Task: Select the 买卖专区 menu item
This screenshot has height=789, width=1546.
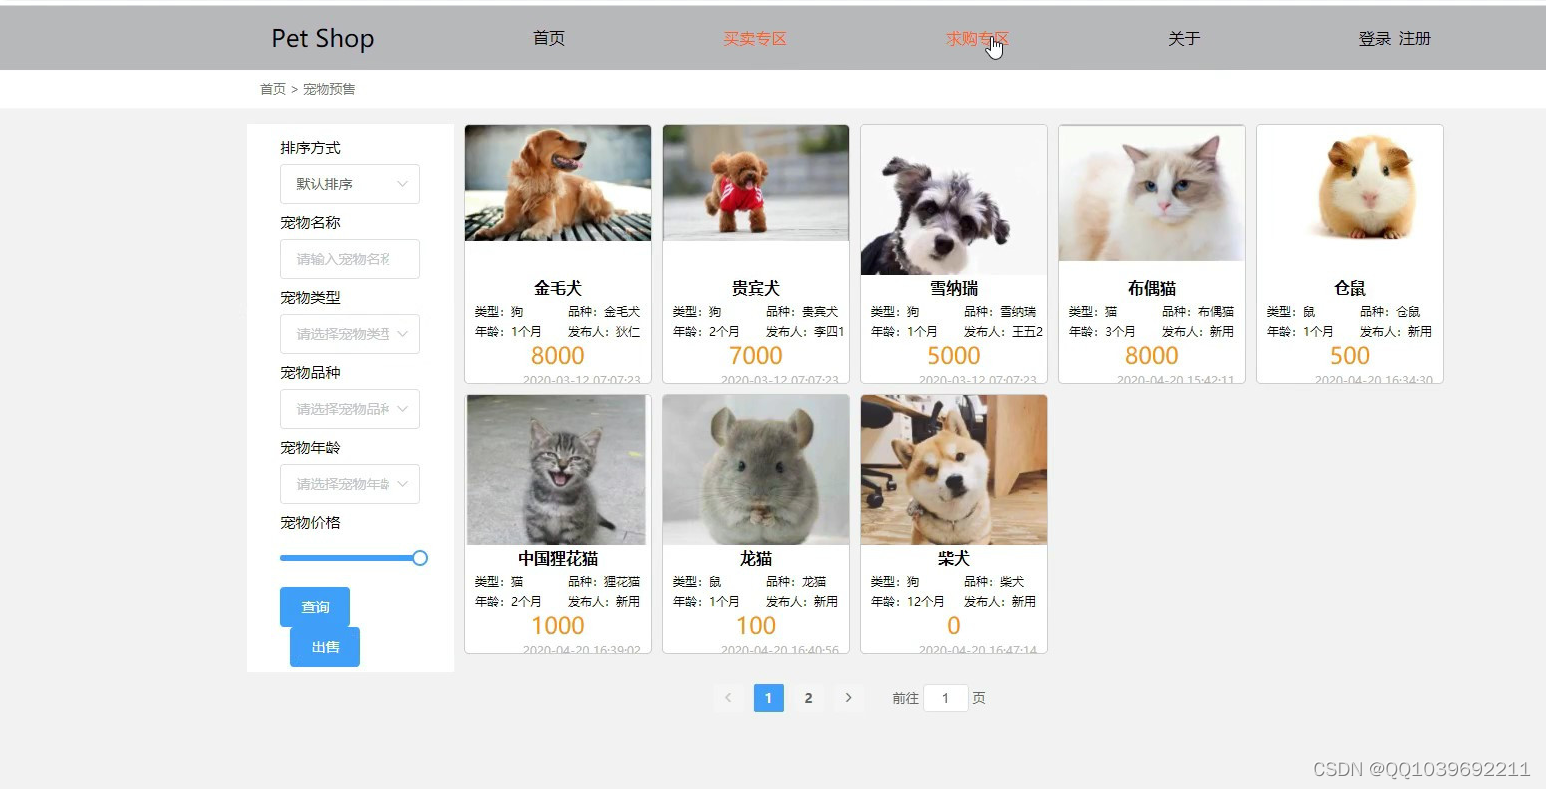Action: 755,38
